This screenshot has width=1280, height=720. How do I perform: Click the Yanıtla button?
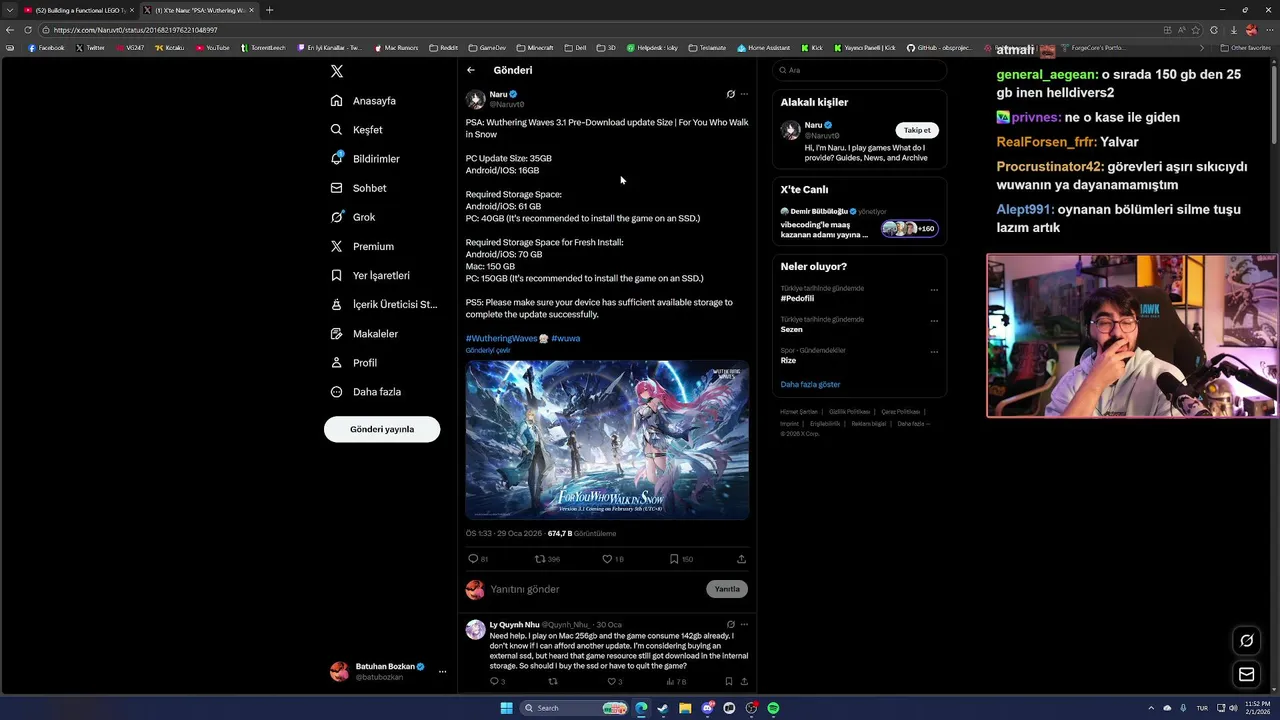727,589
